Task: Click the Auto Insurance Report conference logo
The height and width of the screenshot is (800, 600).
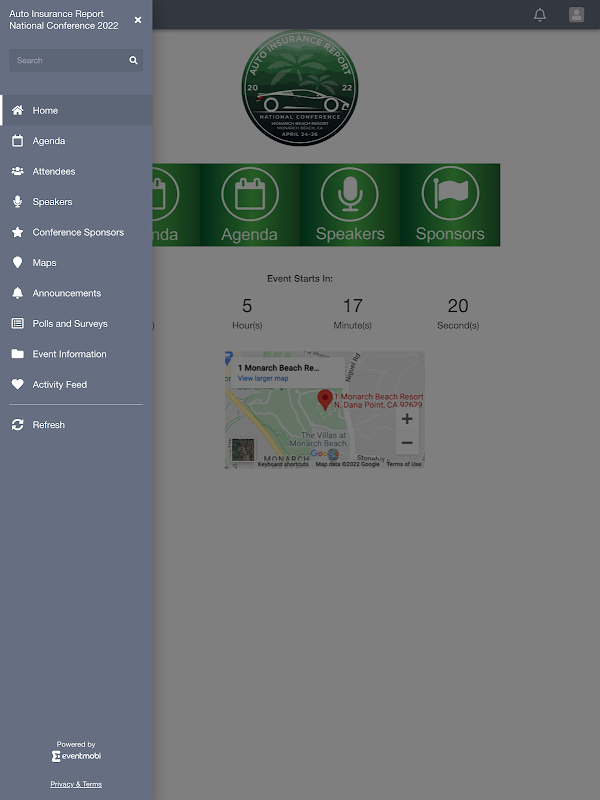Action: 300,87
